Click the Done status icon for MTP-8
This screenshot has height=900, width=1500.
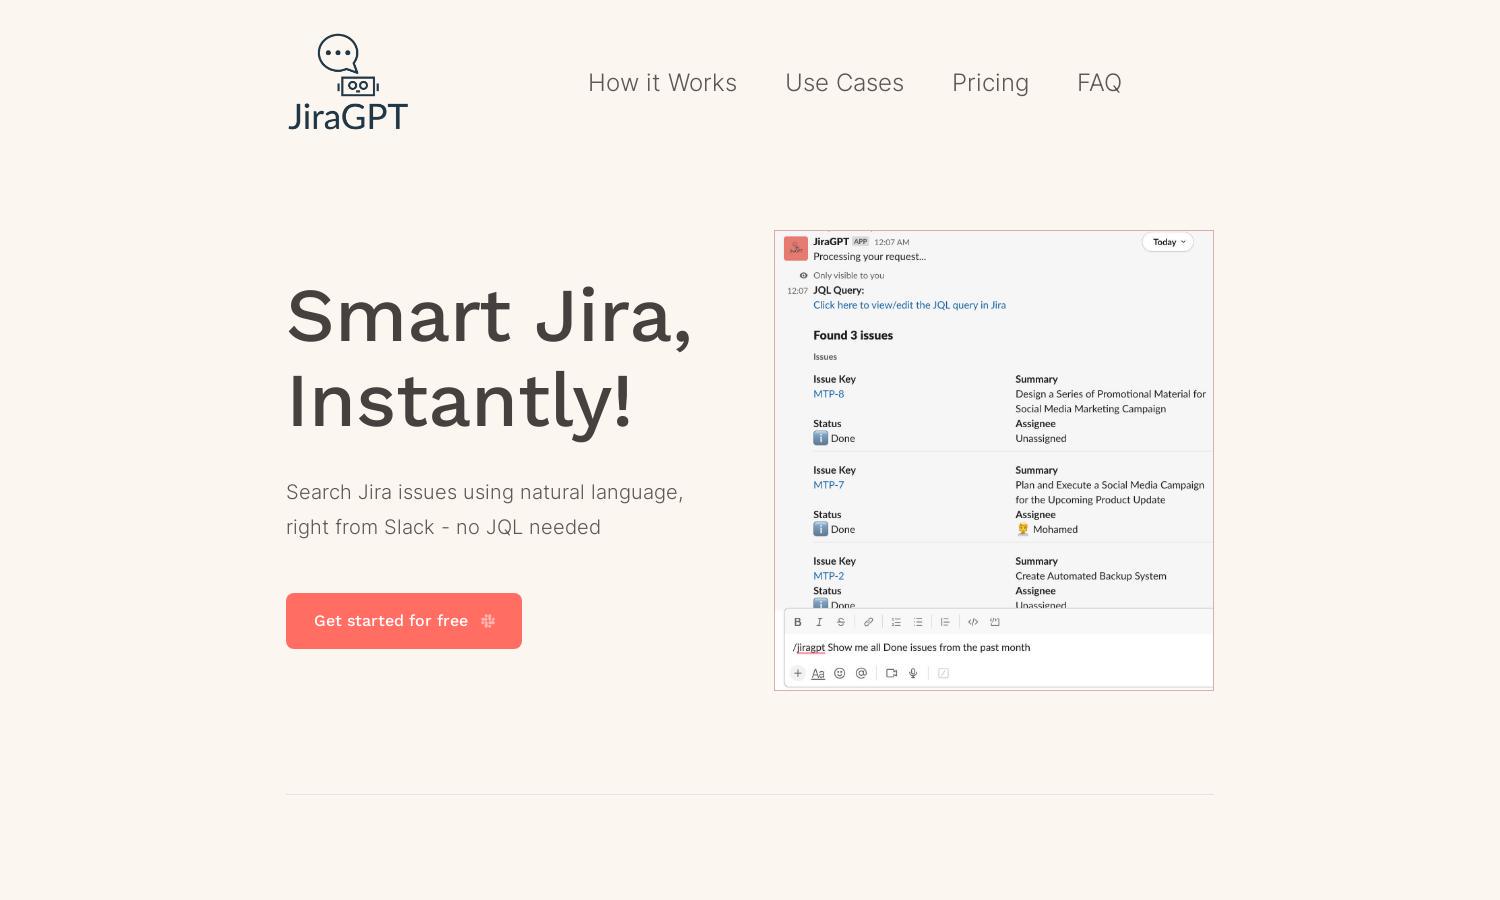pos(820,438)
